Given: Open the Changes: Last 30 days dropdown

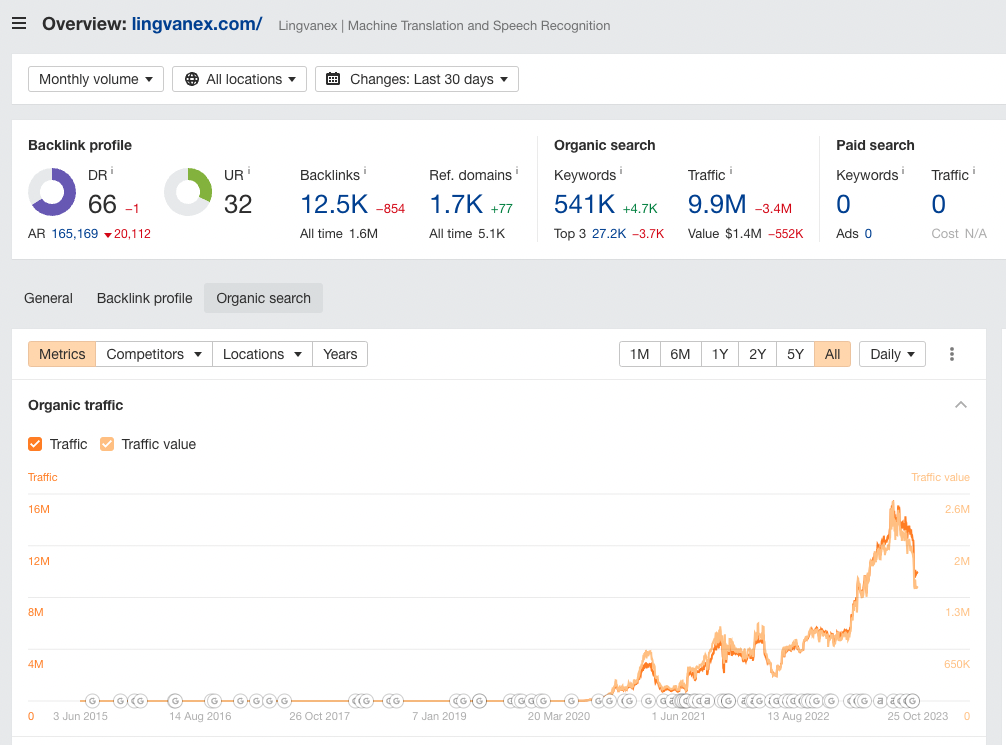Looking at the screenshot, I should tap(417, 79).
